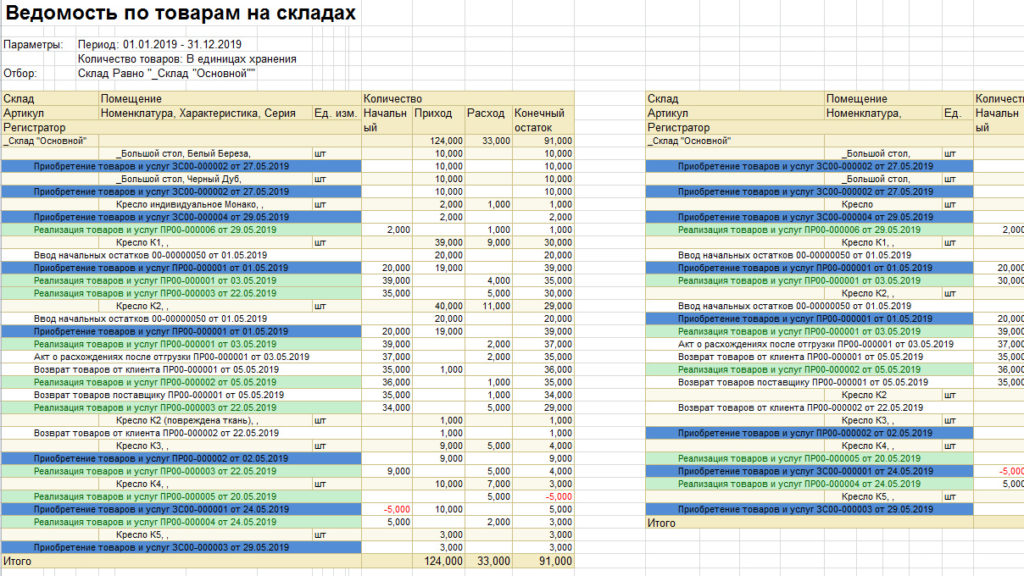Select right table's "Помещение" header cell
Screen dimensions: 1024x576
click(x=899, y=99)
